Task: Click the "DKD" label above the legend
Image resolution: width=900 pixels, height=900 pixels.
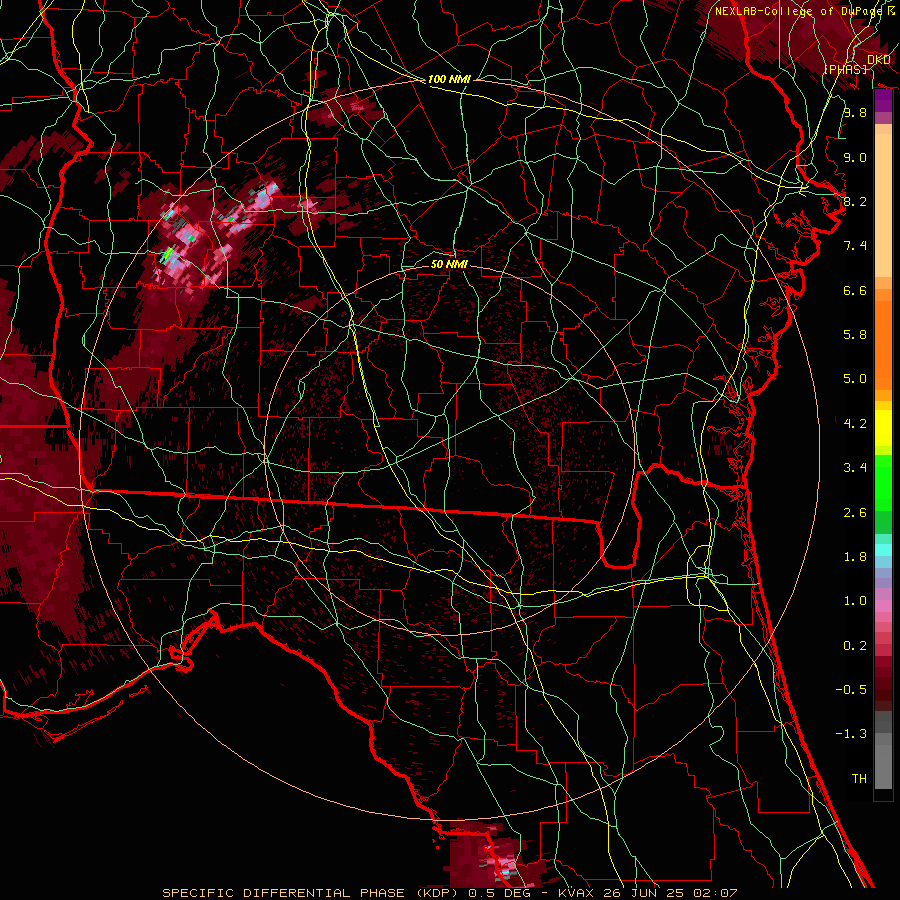Action: 879,60
